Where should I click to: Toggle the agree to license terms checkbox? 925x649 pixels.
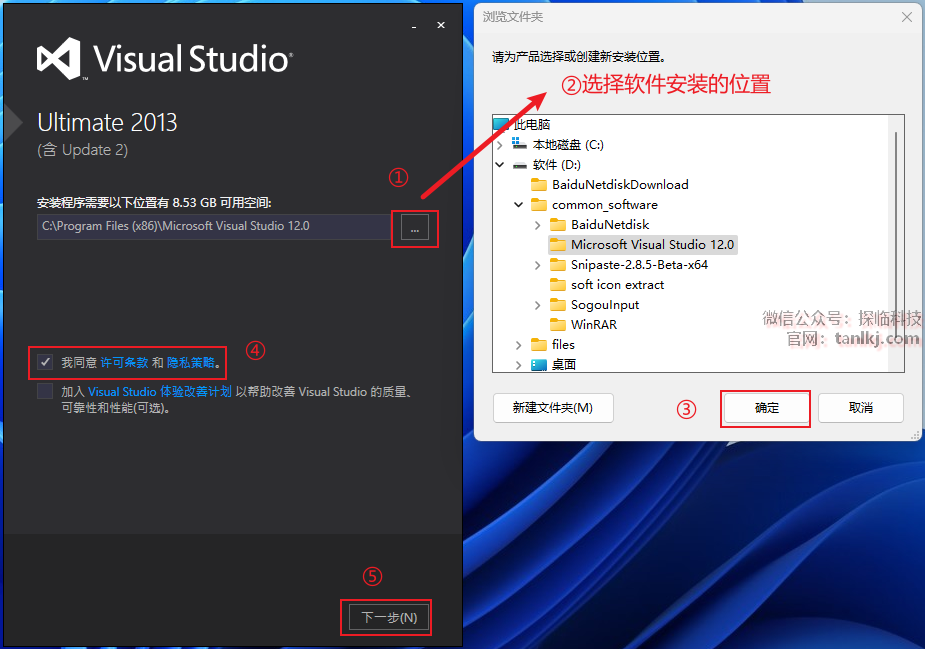coord(45,362)
